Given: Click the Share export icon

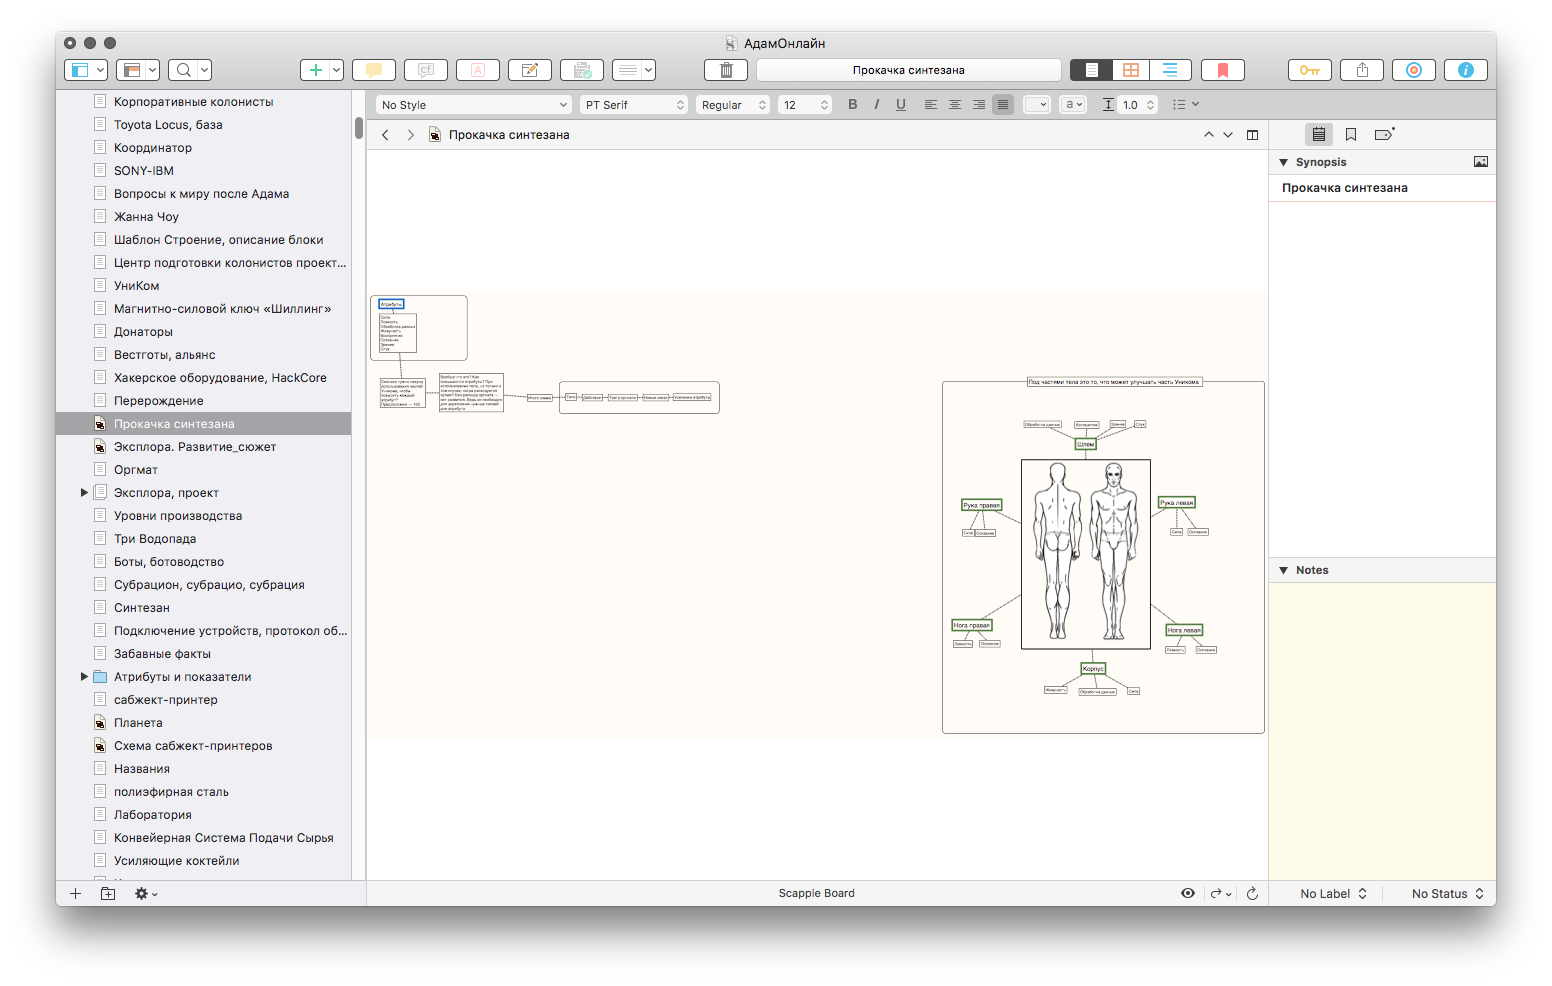Looking at the screenshot, I should (1362, 70).
